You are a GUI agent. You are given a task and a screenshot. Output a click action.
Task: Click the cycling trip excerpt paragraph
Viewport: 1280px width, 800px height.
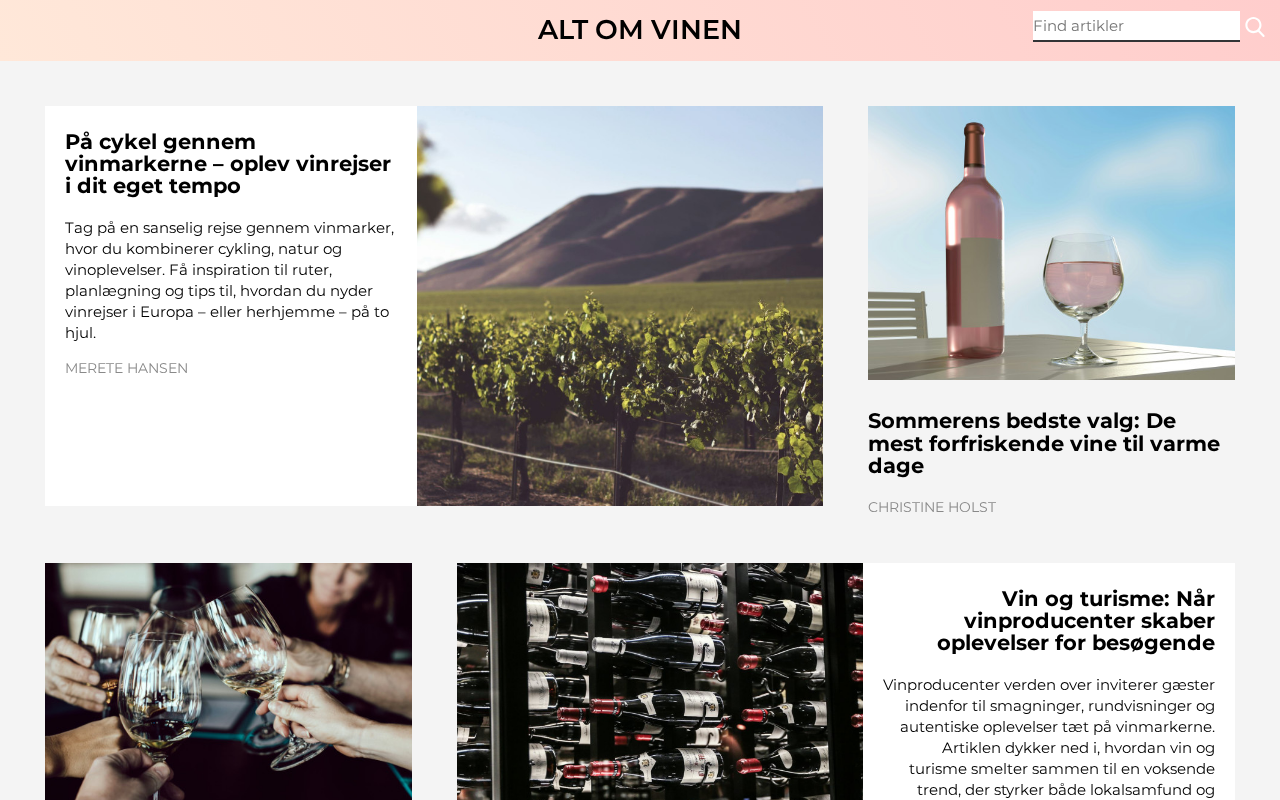230,280
